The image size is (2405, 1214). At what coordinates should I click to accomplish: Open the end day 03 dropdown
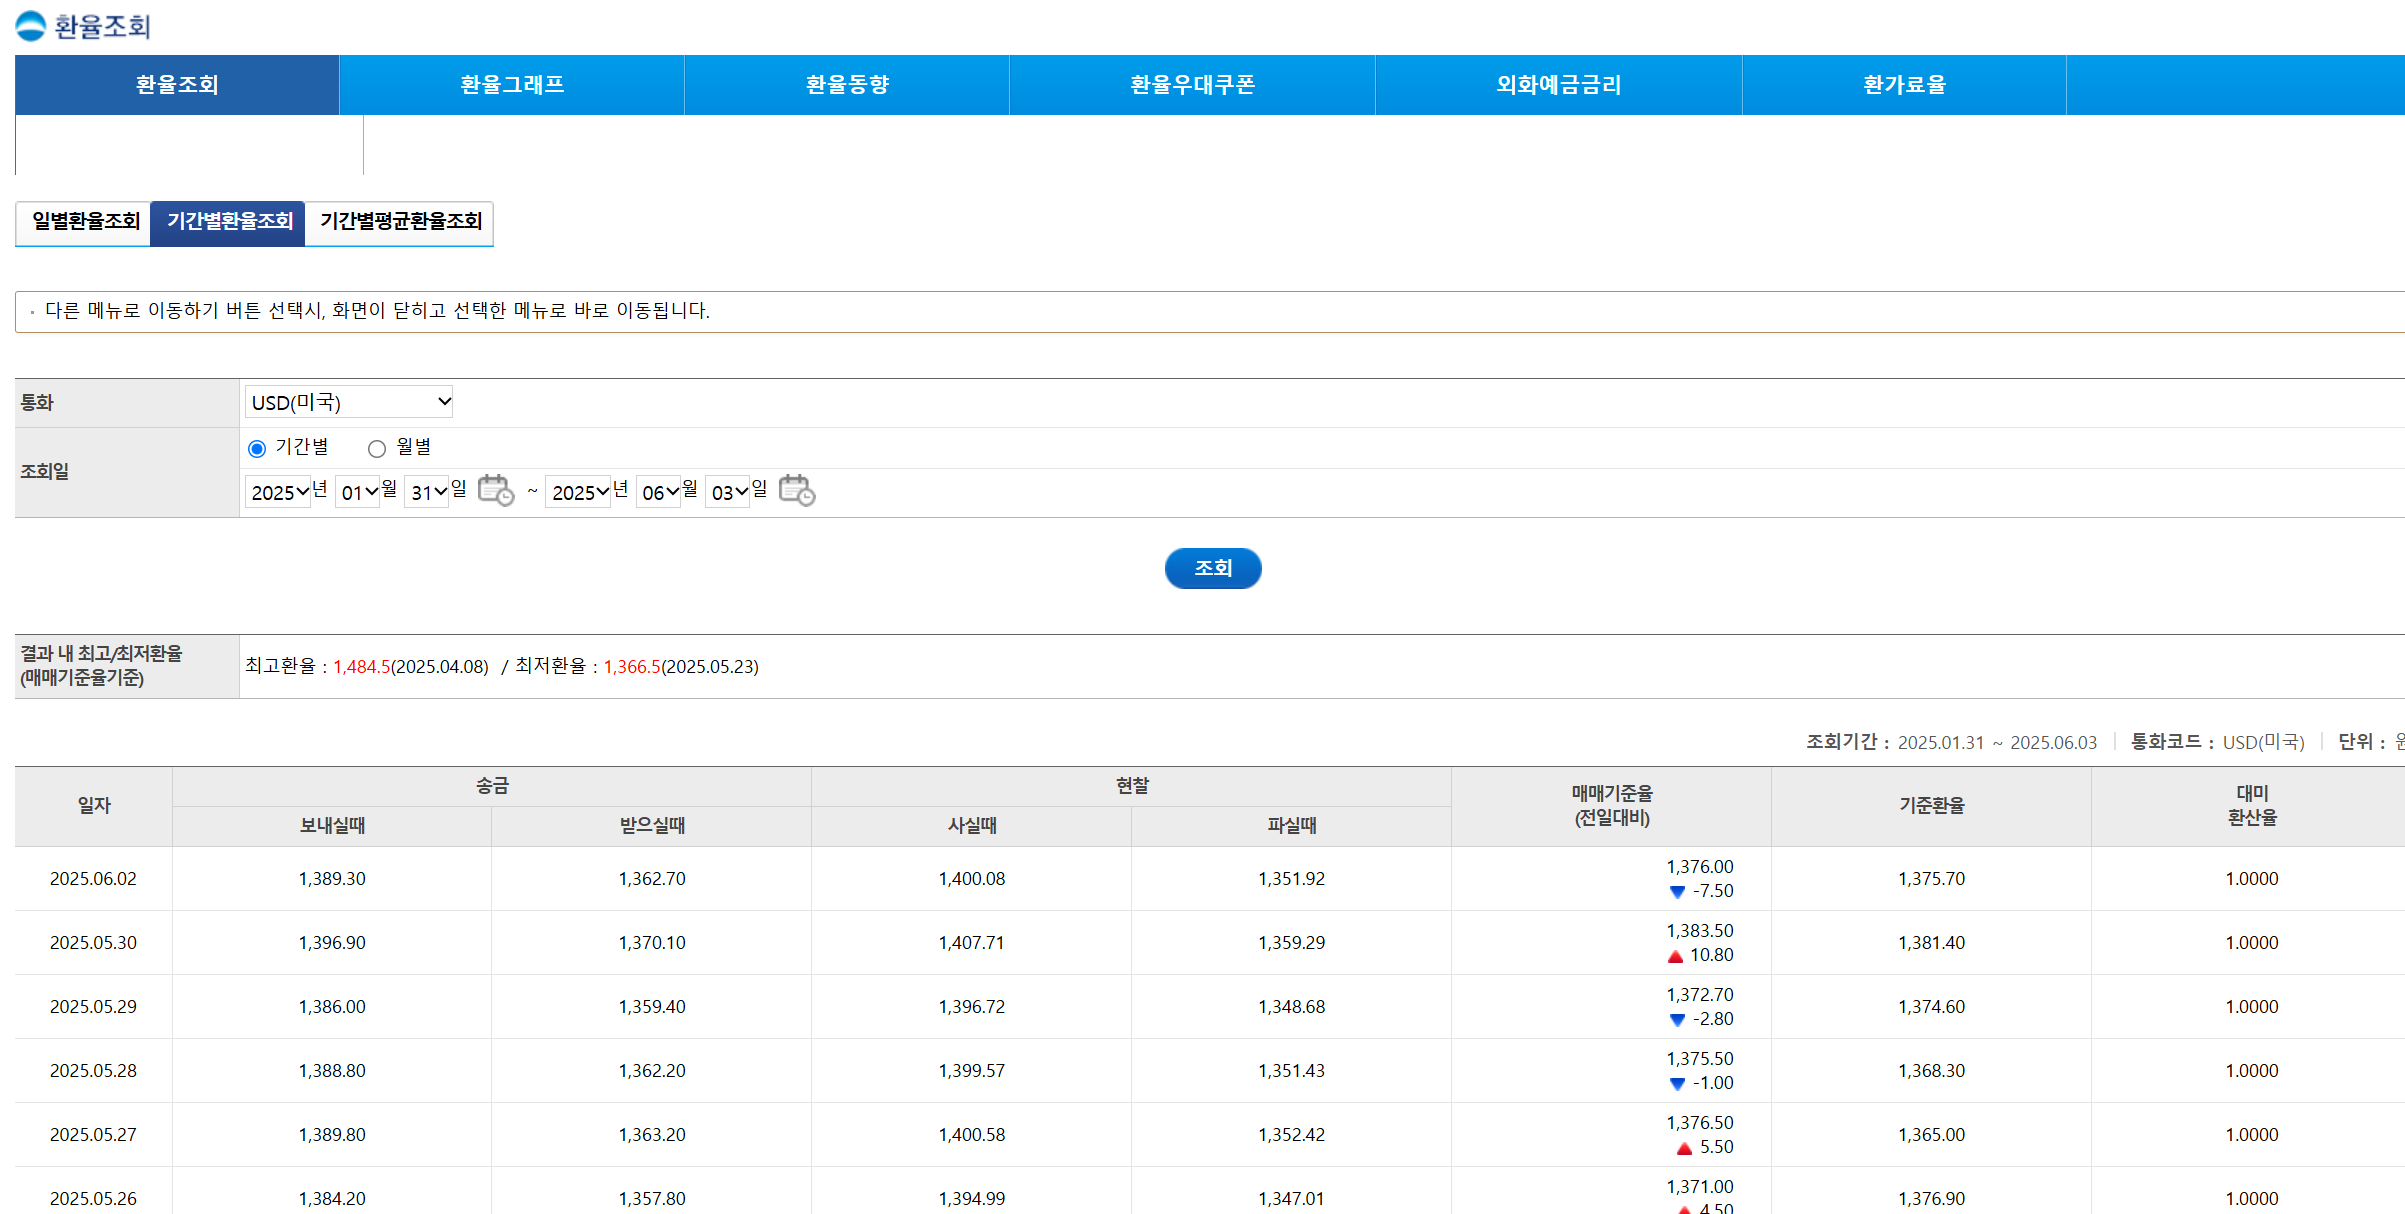coord(727,491)
